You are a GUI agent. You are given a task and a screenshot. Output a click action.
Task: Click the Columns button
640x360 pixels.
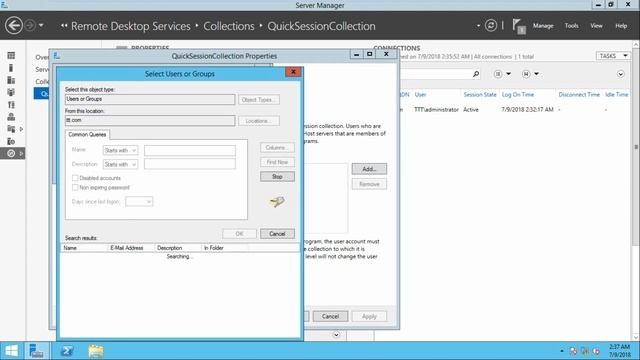click(x=277, y=147)
